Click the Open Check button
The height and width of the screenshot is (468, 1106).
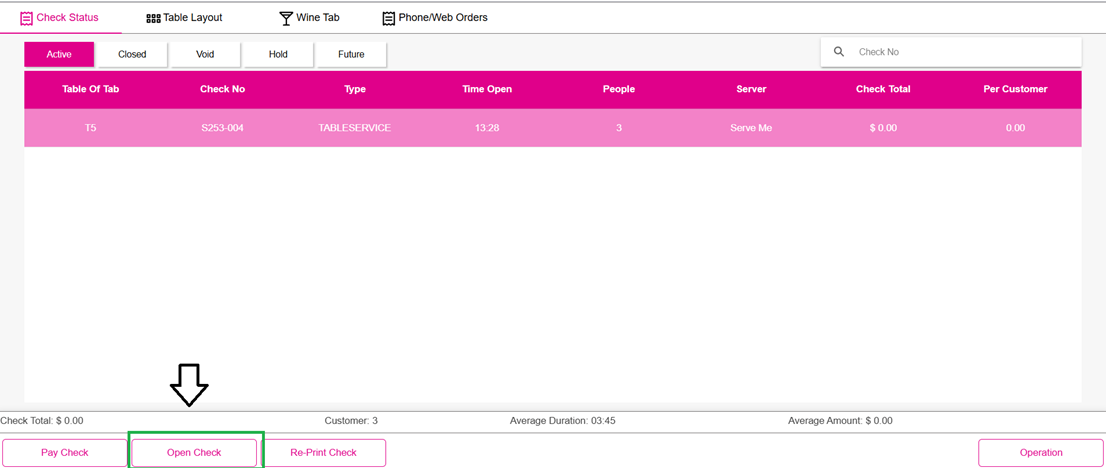(x=194, y=452)
